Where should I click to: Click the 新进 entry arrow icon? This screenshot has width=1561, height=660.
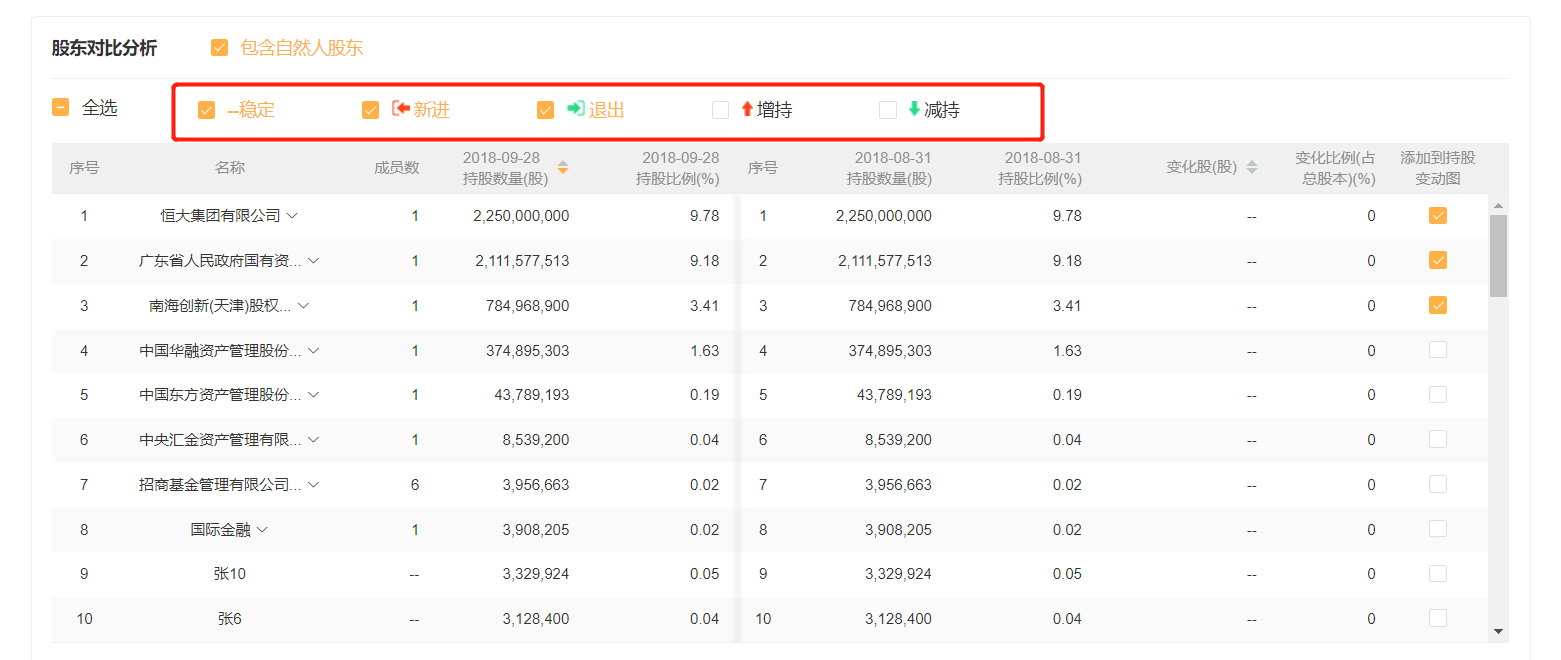(401, 109)
